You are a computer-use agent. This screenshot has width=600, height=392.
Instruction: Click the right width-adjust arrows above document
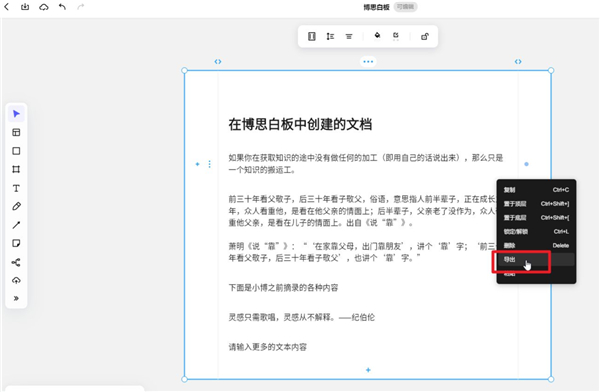click(518, 61)
